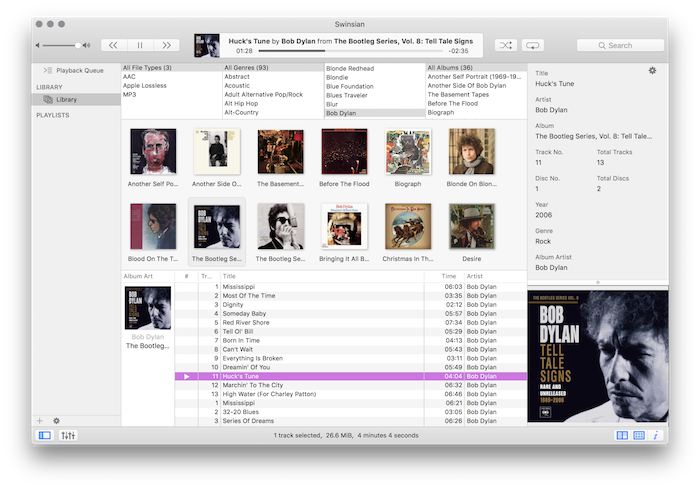This screenshot has height=489, width=700.
Task: Toggle the sidebar visibility button
Action: [x=45, y=435]
